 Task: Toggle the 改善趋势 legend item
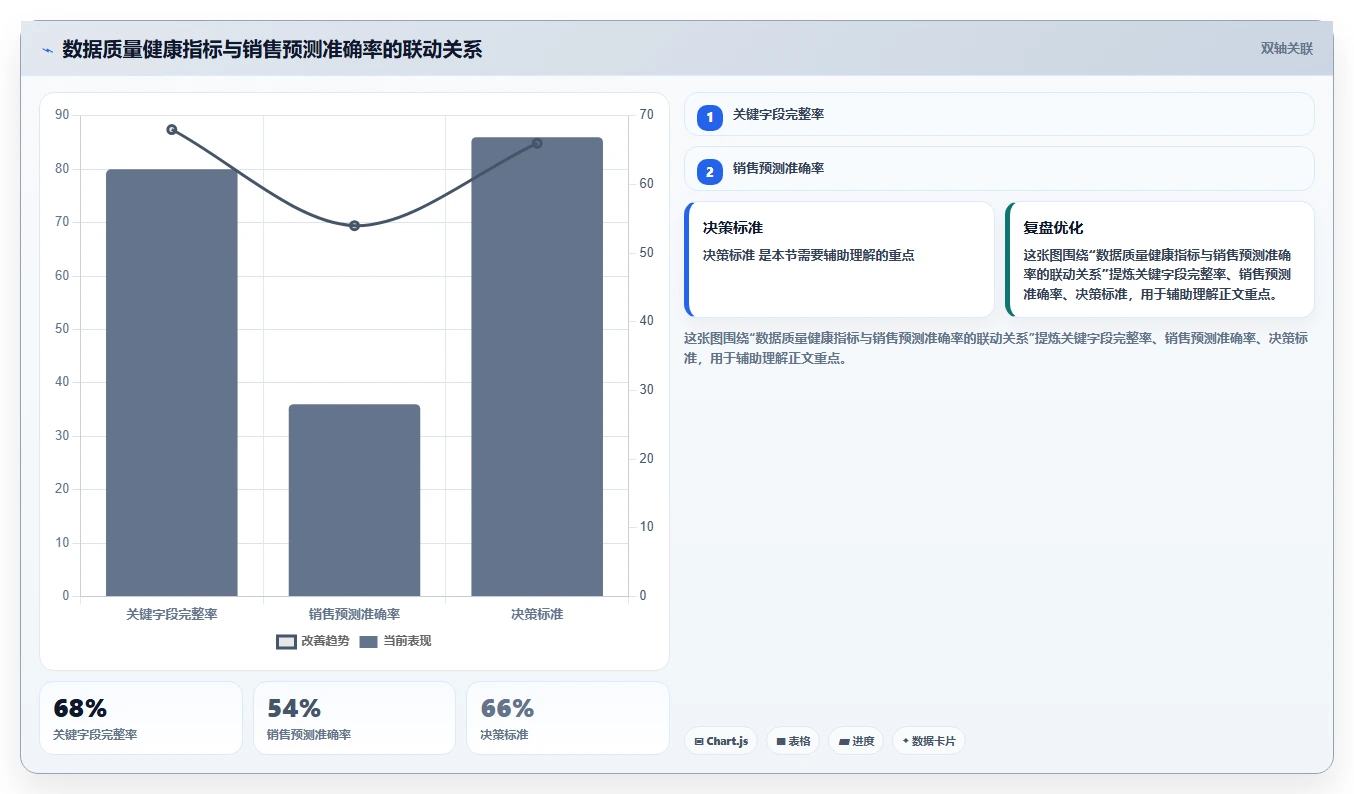point(313,641)
